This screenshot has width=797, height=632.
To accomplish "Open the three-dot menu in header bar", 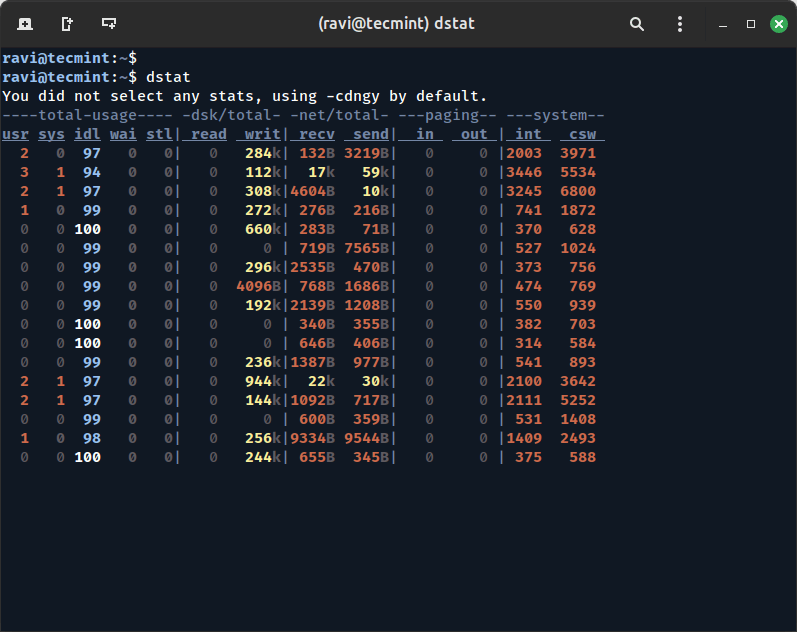I will [679, 23].
